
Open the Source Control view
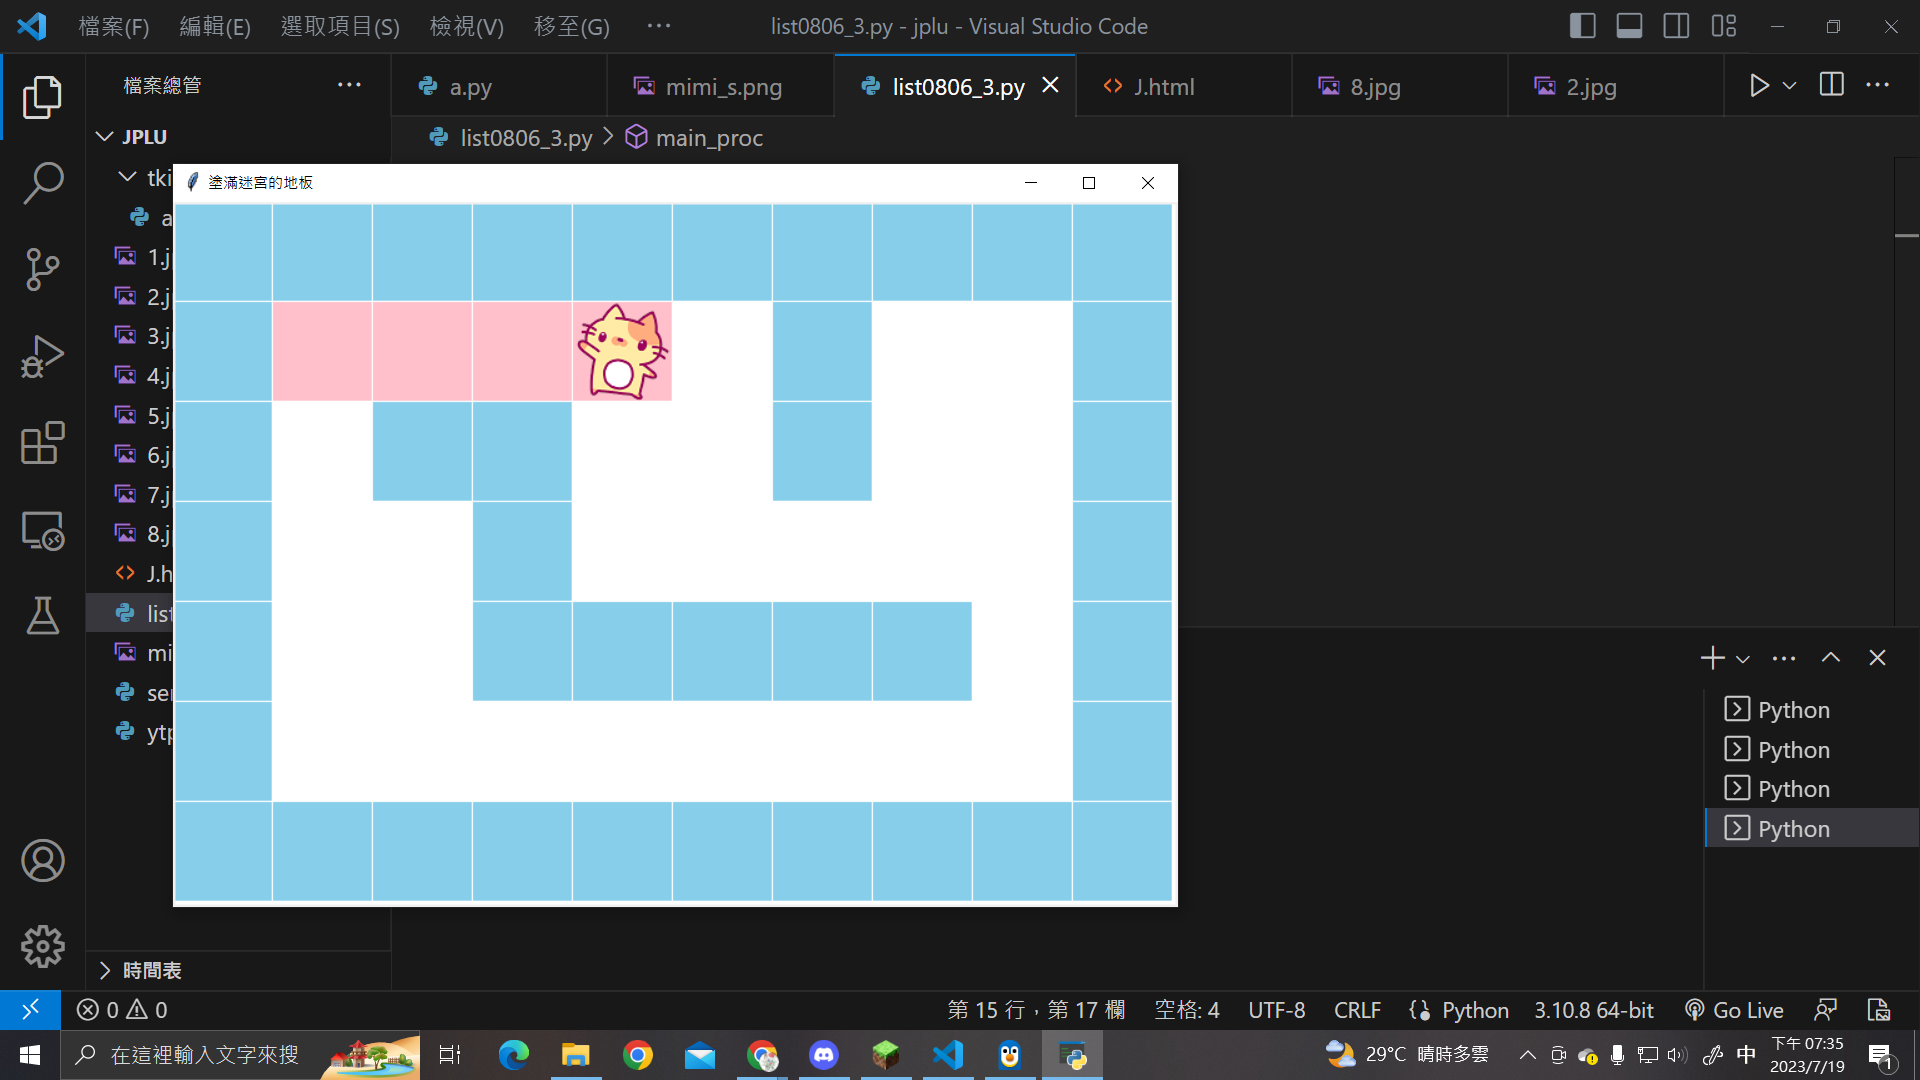(x=42, y=269)
